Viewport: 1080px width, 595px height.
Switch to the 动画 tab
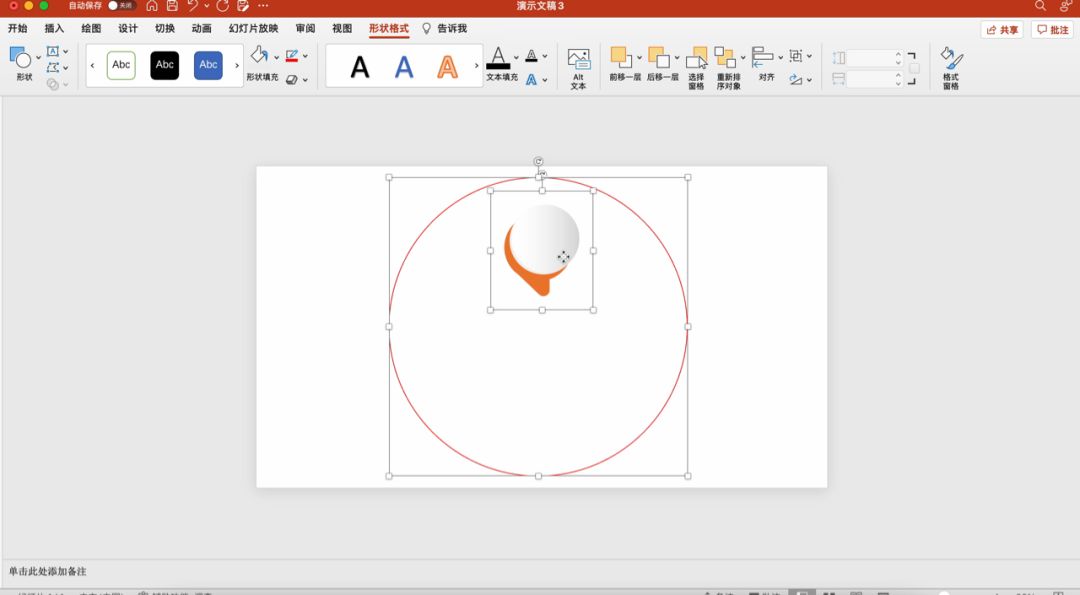coord(202,28)
